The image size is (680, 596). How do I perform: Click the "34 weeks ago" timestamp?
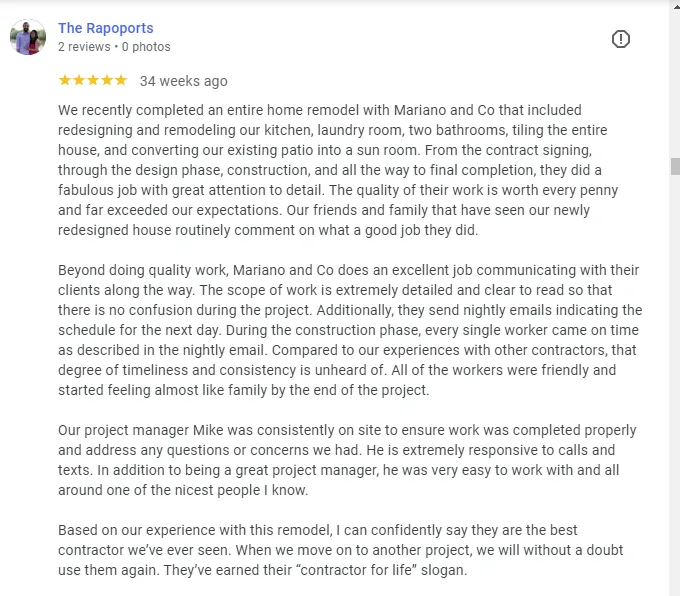(x=183, y=81)
